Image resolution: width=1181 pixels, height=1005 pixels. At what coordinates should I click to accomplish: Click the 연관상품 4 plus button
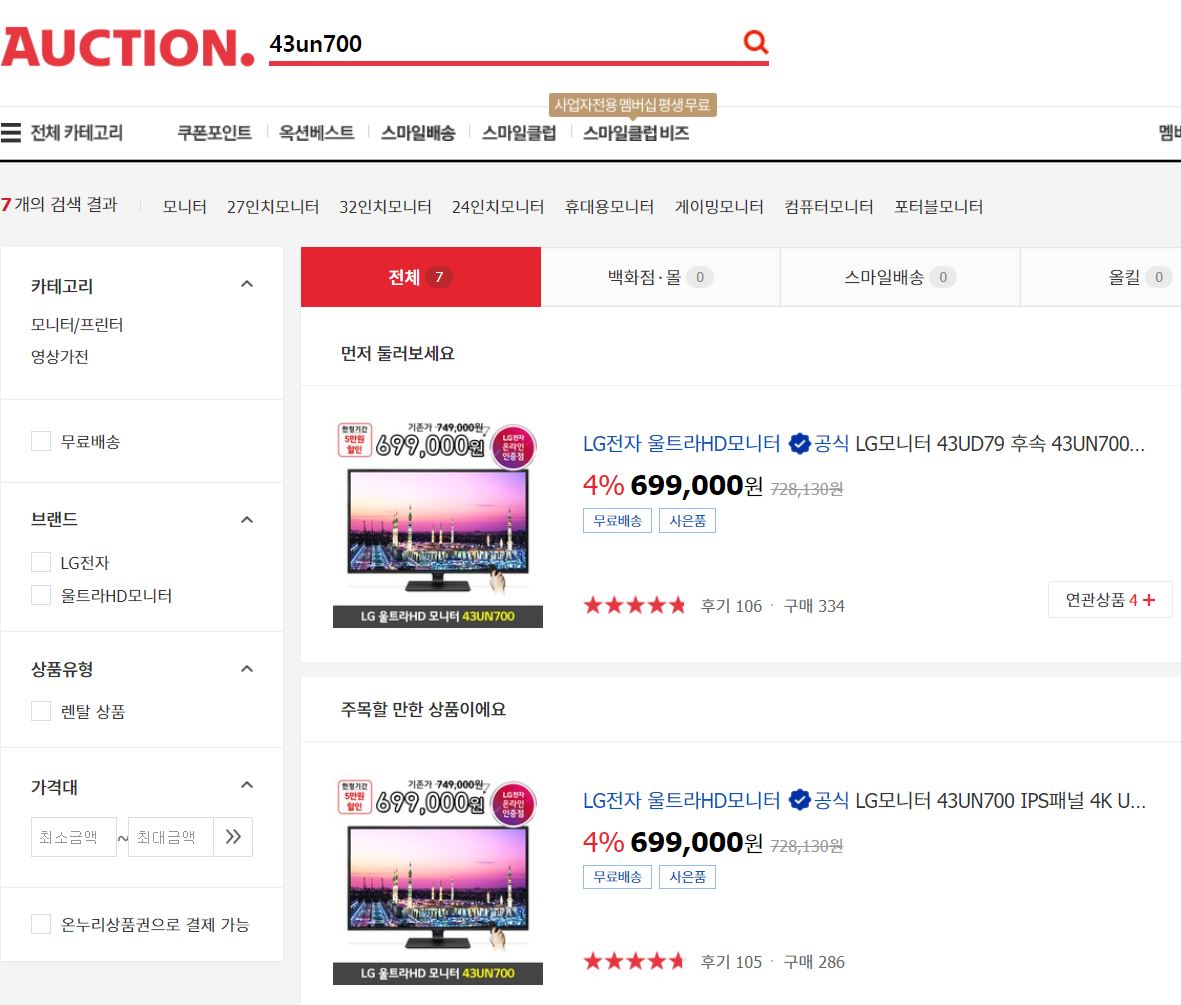[x=1110, y=600]
